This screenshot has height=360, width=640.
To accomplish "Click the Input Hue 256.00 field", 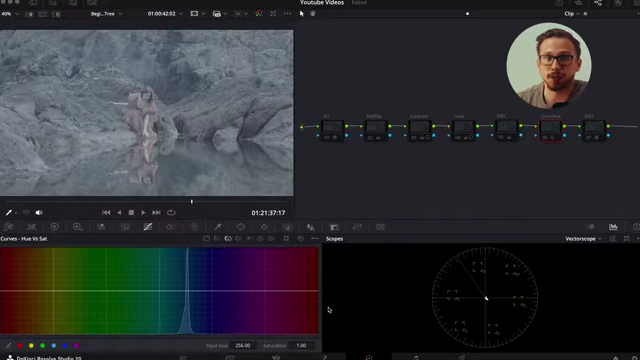I will 242,345.
